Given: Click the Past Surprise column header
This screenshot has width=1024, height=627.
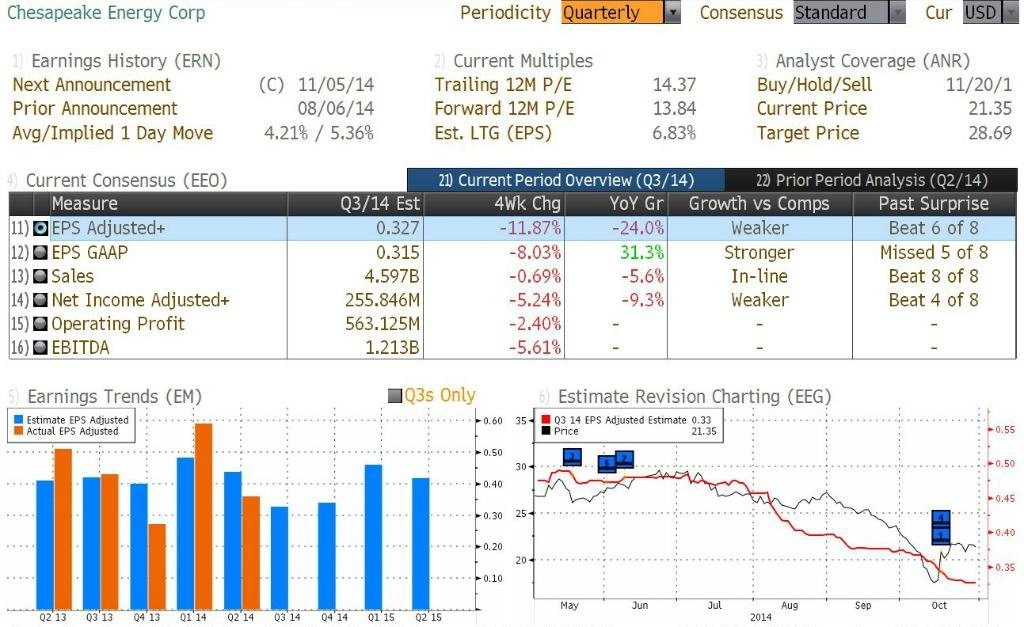Looking at the screenshot, I should click(933, 204).
